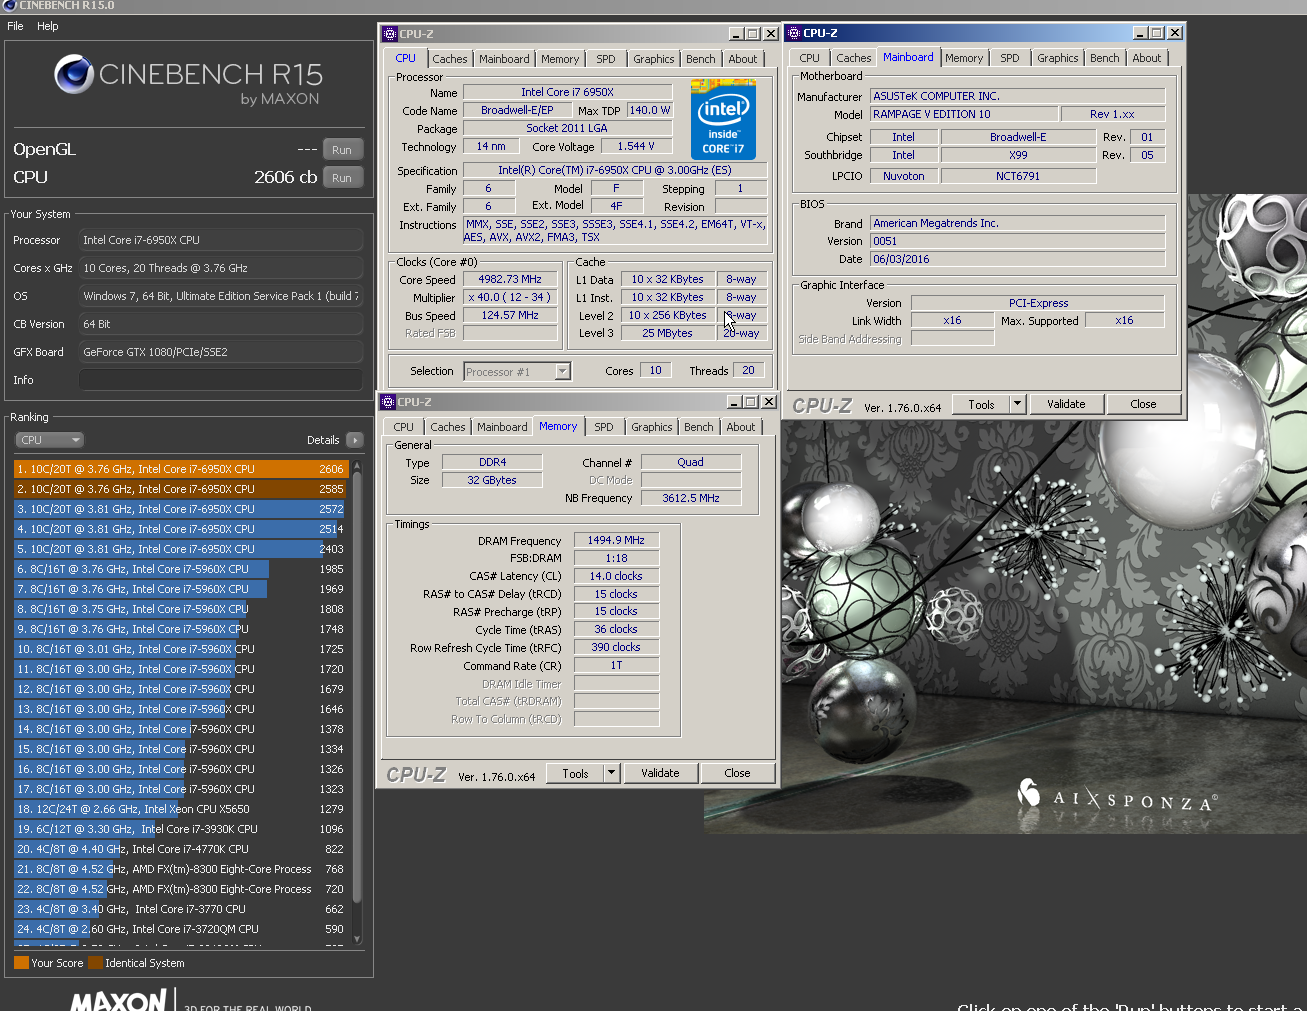
Task: Open the CPU ranking type dropdown
Action: 49,440
